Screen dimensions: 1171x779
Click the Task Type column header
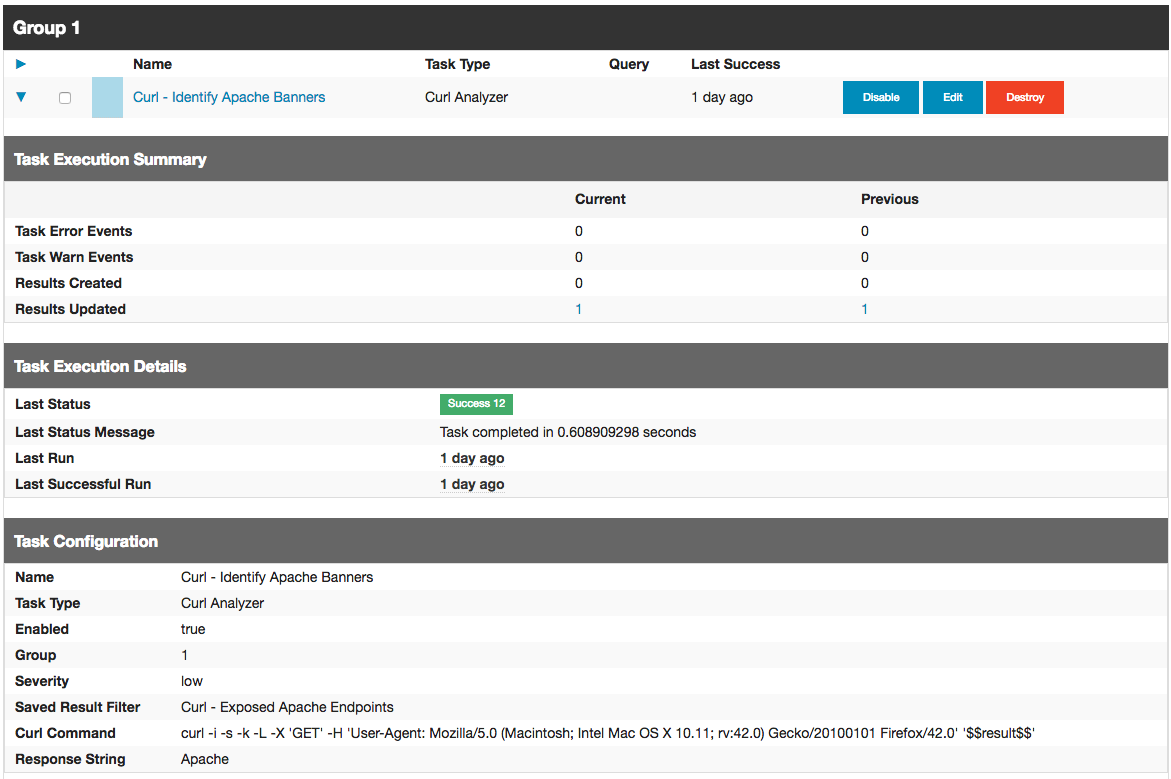pyautogui.click(x=458, y=64)
